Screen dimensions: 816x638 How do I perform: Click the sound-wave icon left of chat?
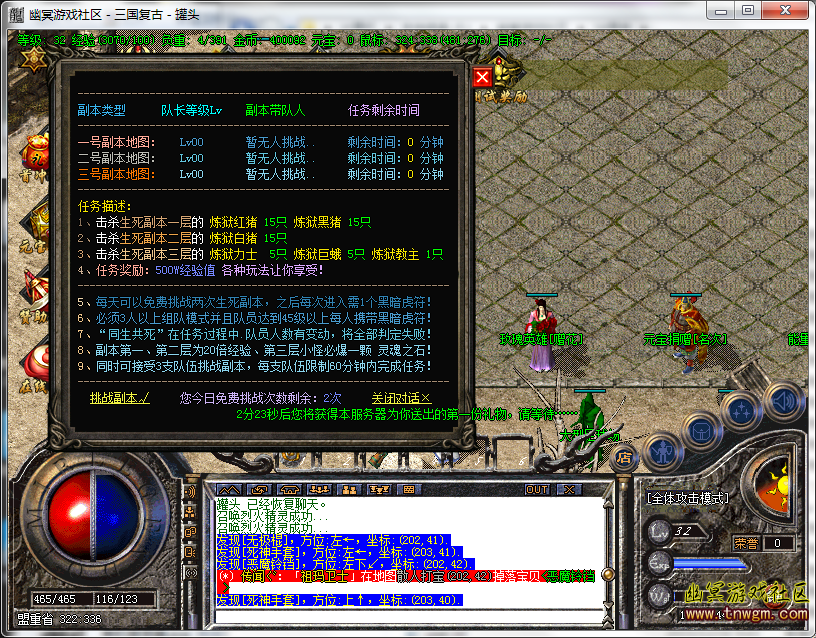pyautogui.click(x=190, y=492)
